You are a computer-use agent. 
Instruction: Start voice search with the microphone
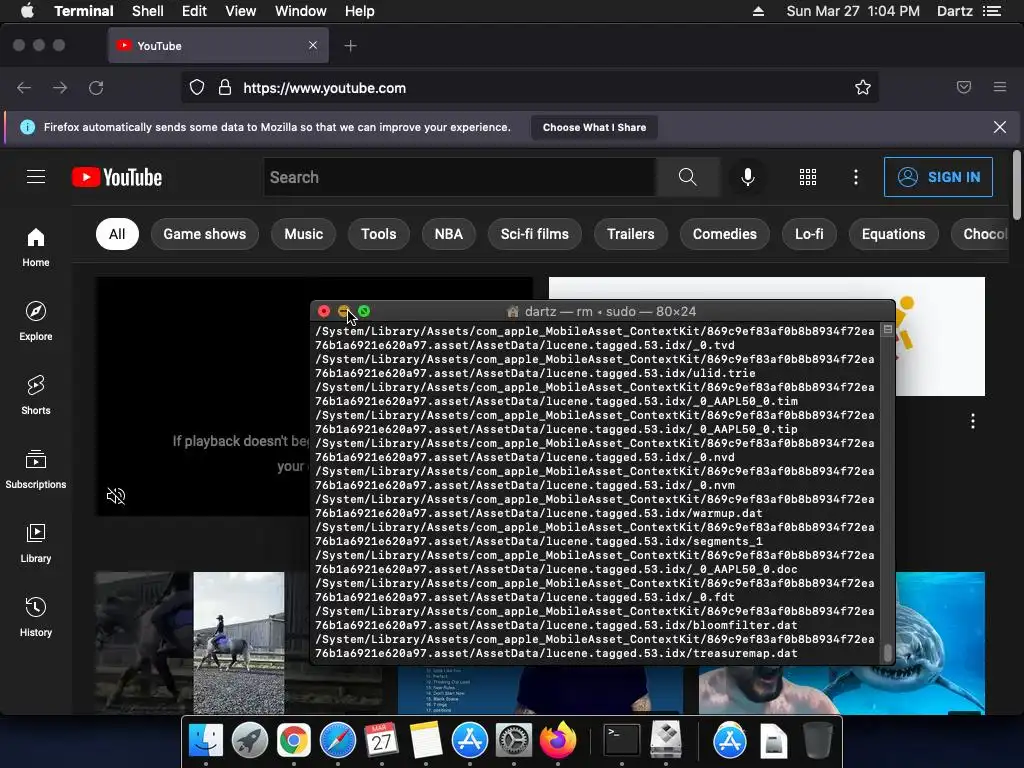[x=748, y=177]
